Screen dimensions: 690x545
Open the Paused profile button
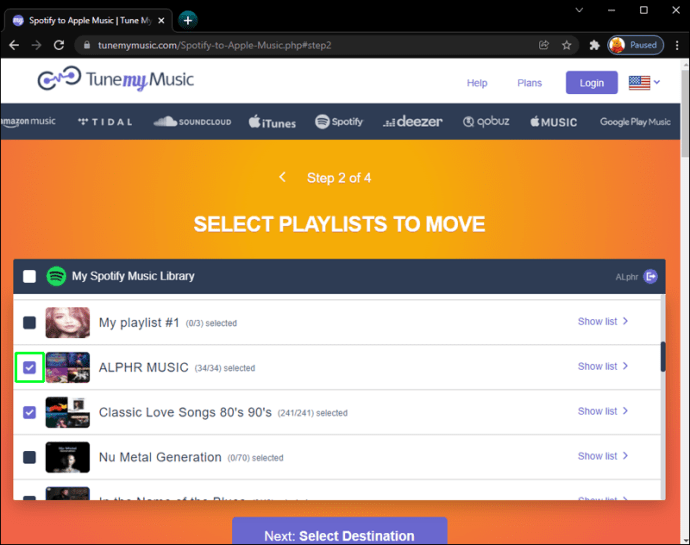tap(635, 45)
